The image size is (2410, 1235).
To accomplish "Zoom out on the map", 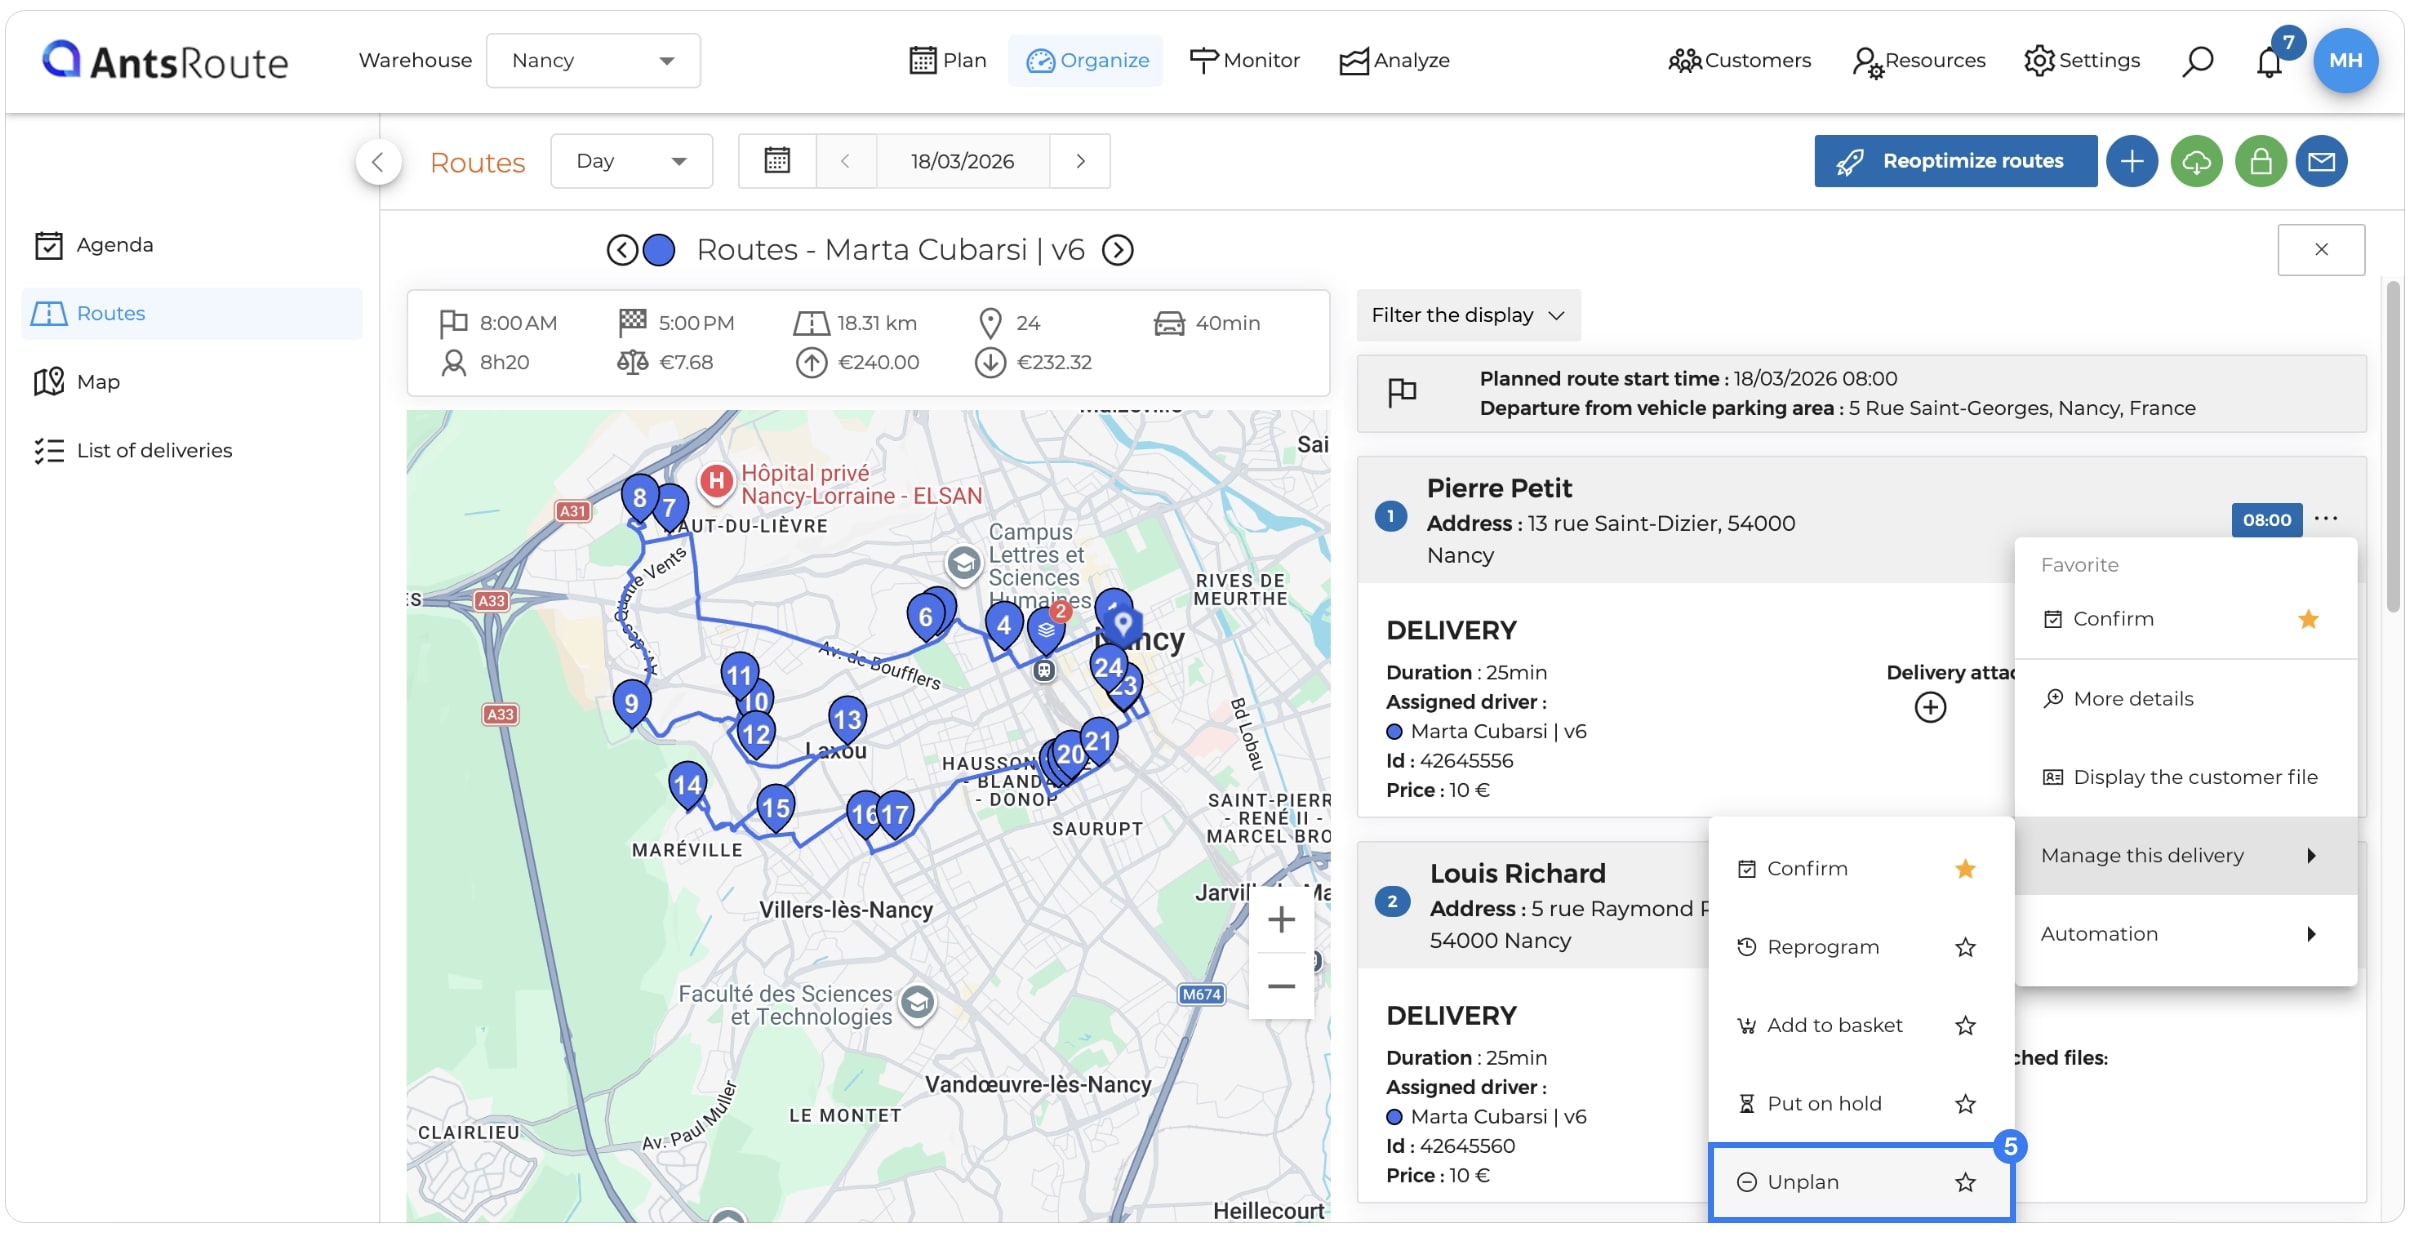I will tap(1281, 986).
